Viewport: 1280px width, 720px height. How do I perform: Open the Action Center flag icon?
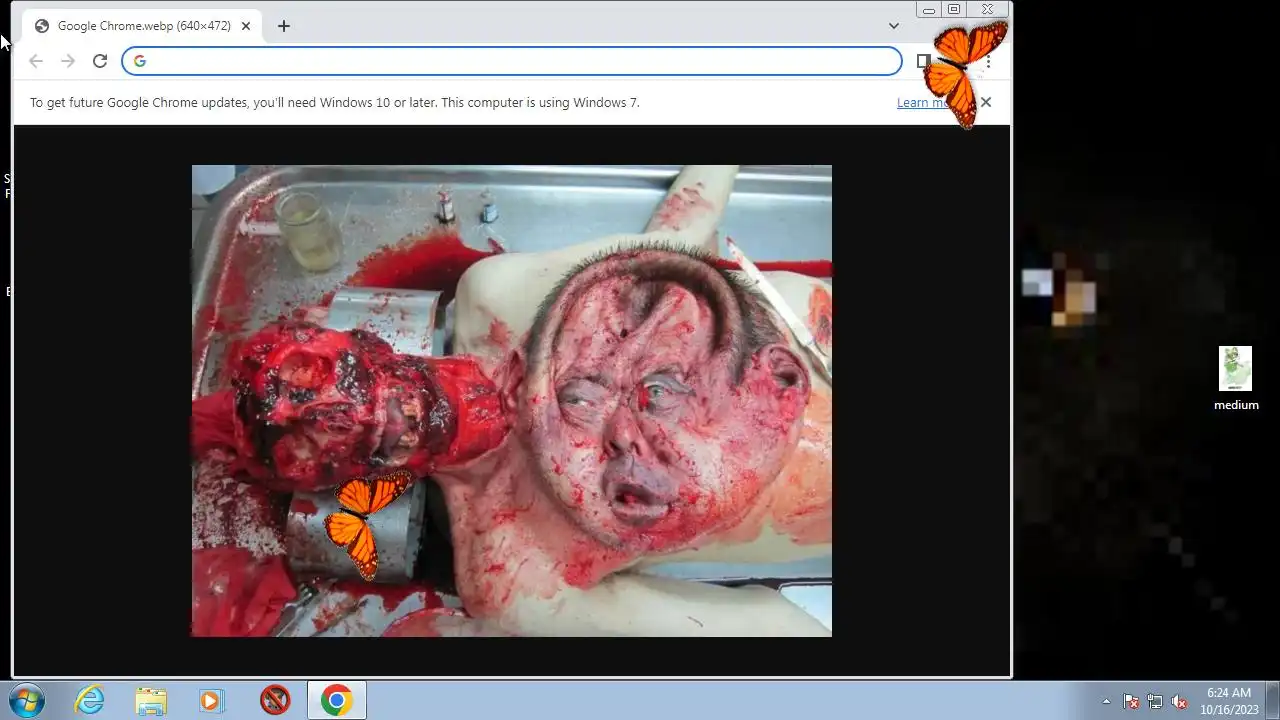[1131, 701]
